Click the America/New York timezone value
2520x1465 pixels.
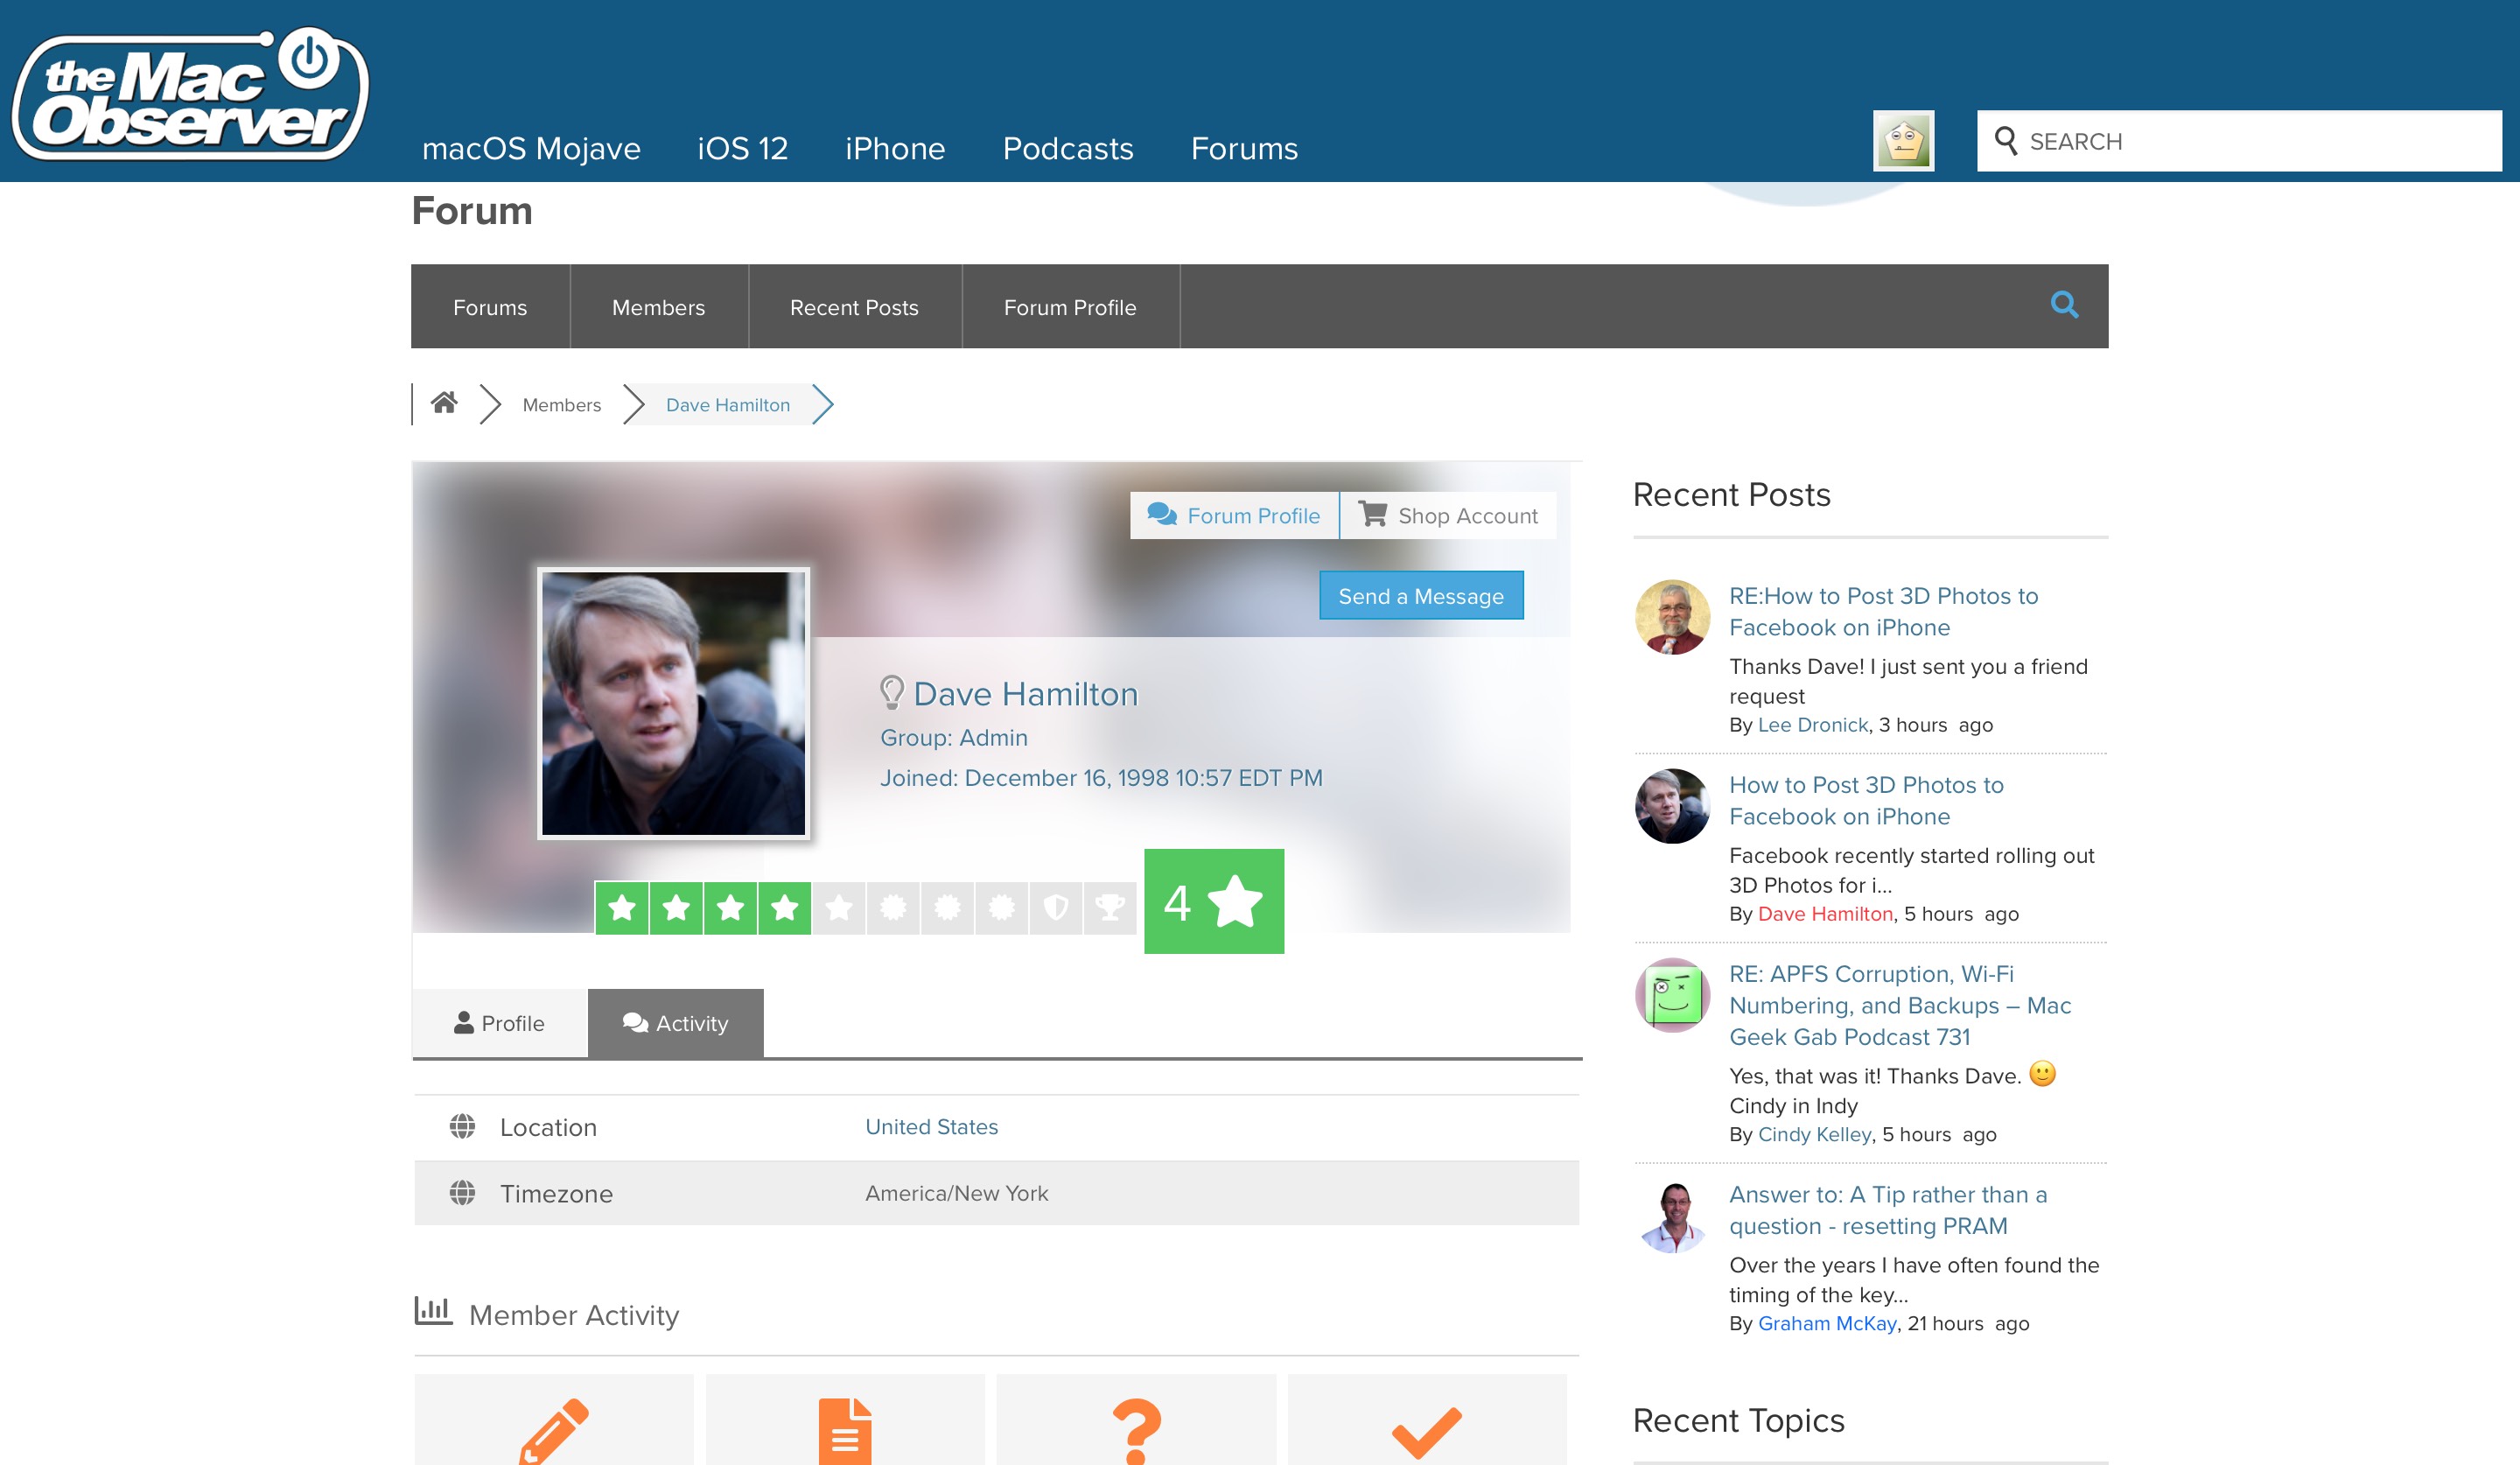956,1193
